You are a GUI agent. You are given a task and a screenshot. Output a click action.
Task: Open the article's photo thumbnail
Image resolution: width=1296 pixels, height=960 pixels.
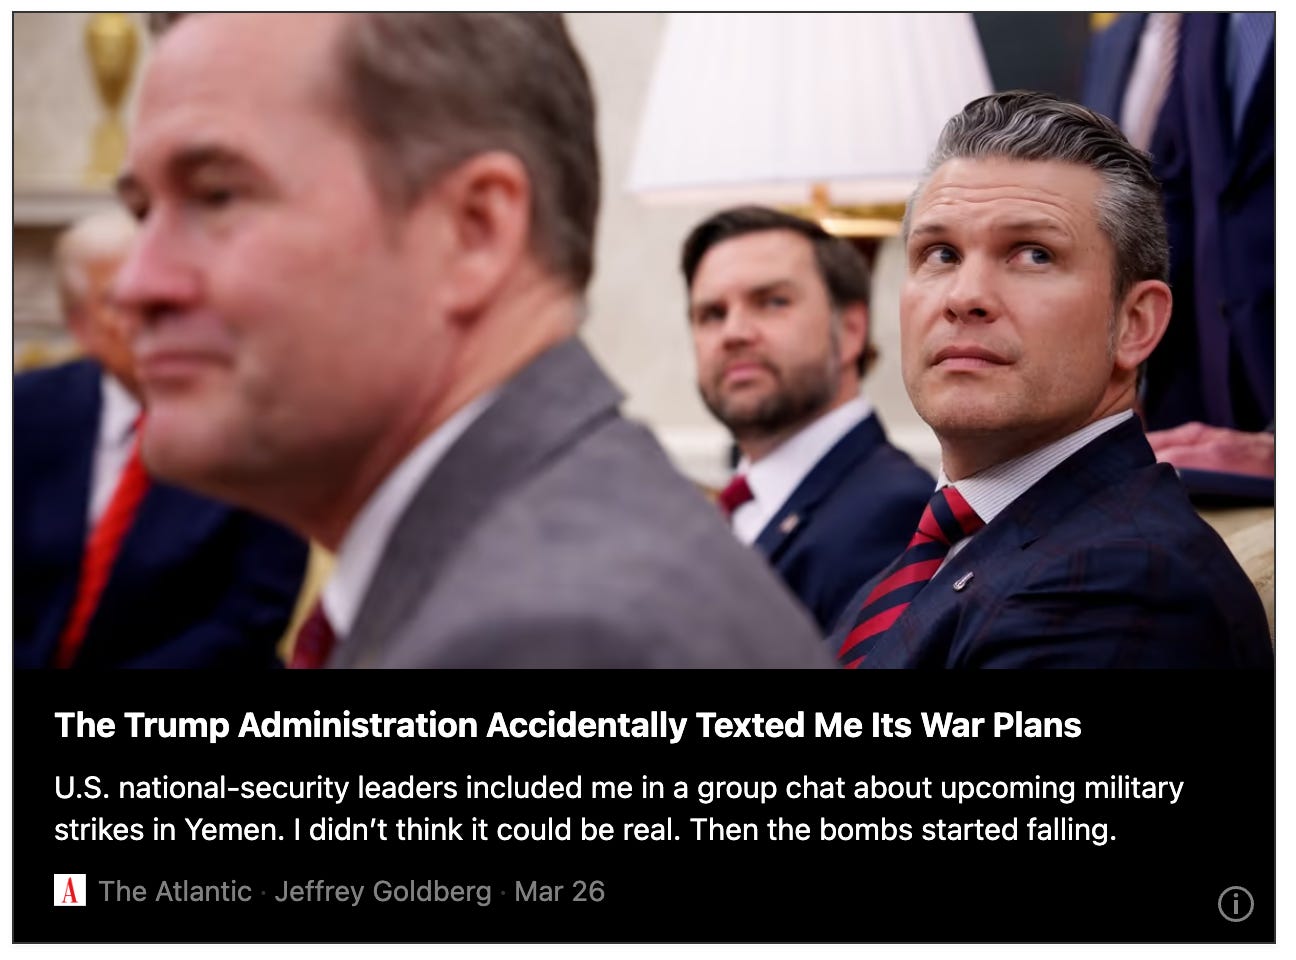(x=644, y=341)
